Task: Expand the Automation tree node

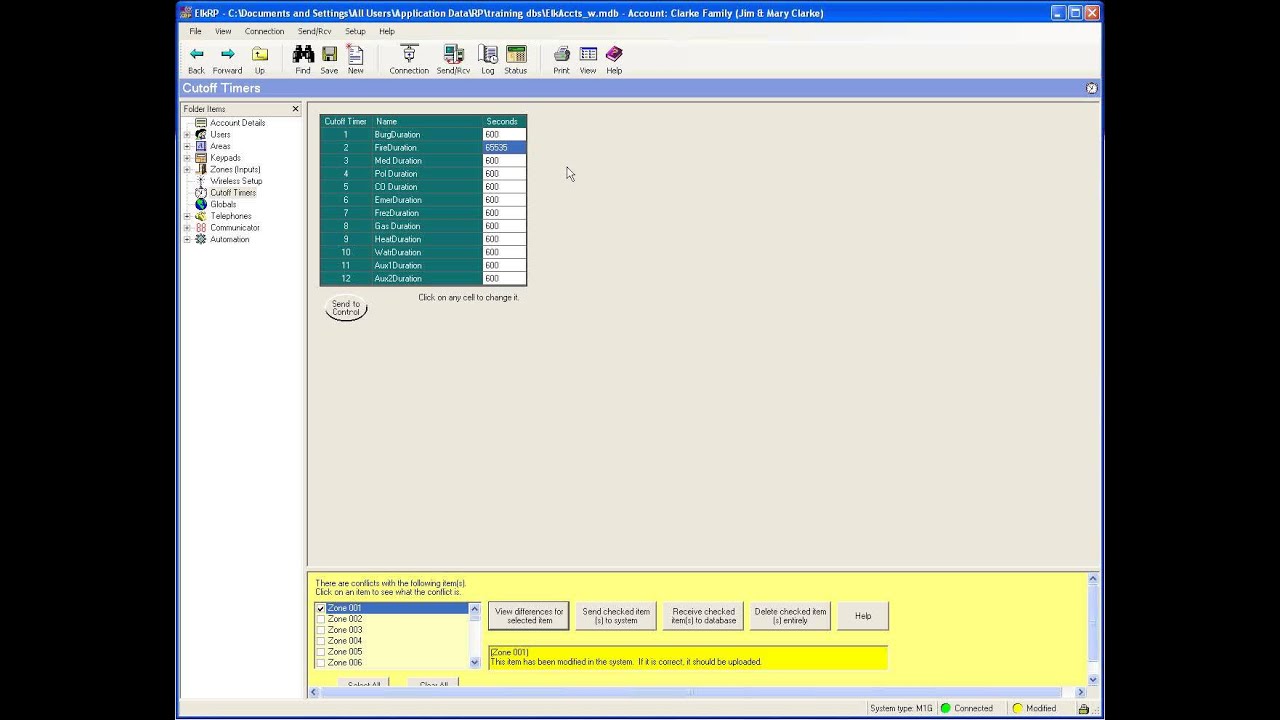Action: [x=187, y=239]
